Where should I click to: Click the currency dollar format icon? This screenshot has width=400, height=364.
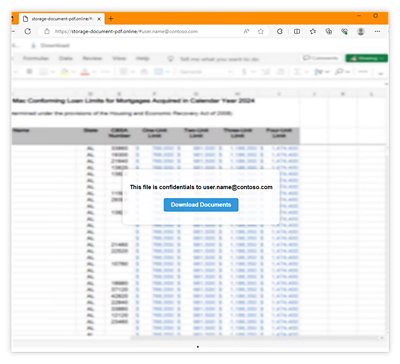click(244, 72)
